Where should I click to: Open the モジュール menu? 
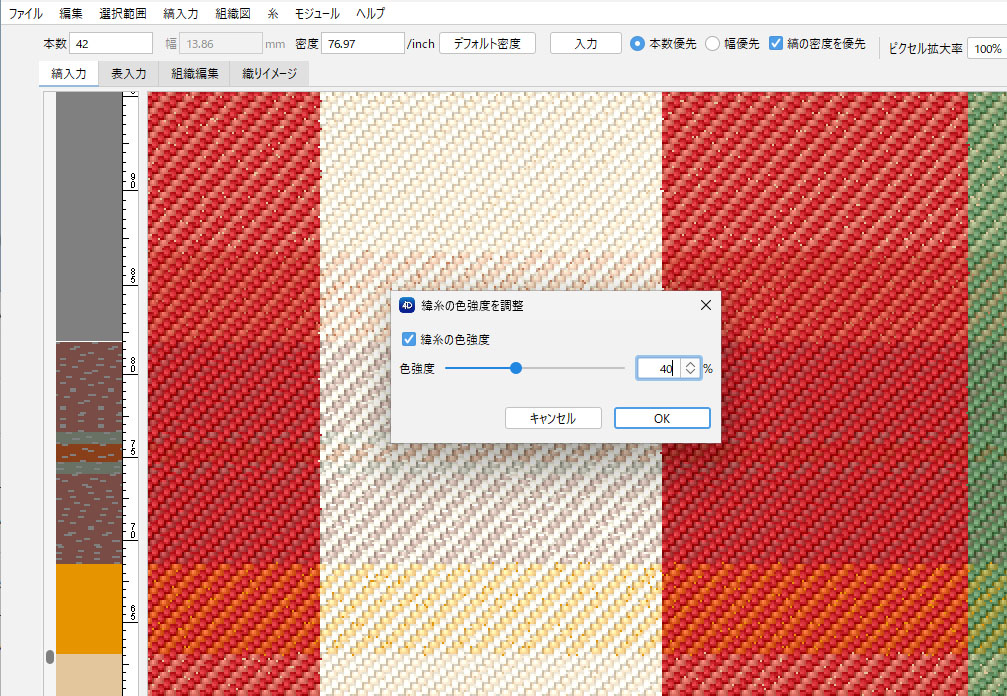(x=317, y=14)
